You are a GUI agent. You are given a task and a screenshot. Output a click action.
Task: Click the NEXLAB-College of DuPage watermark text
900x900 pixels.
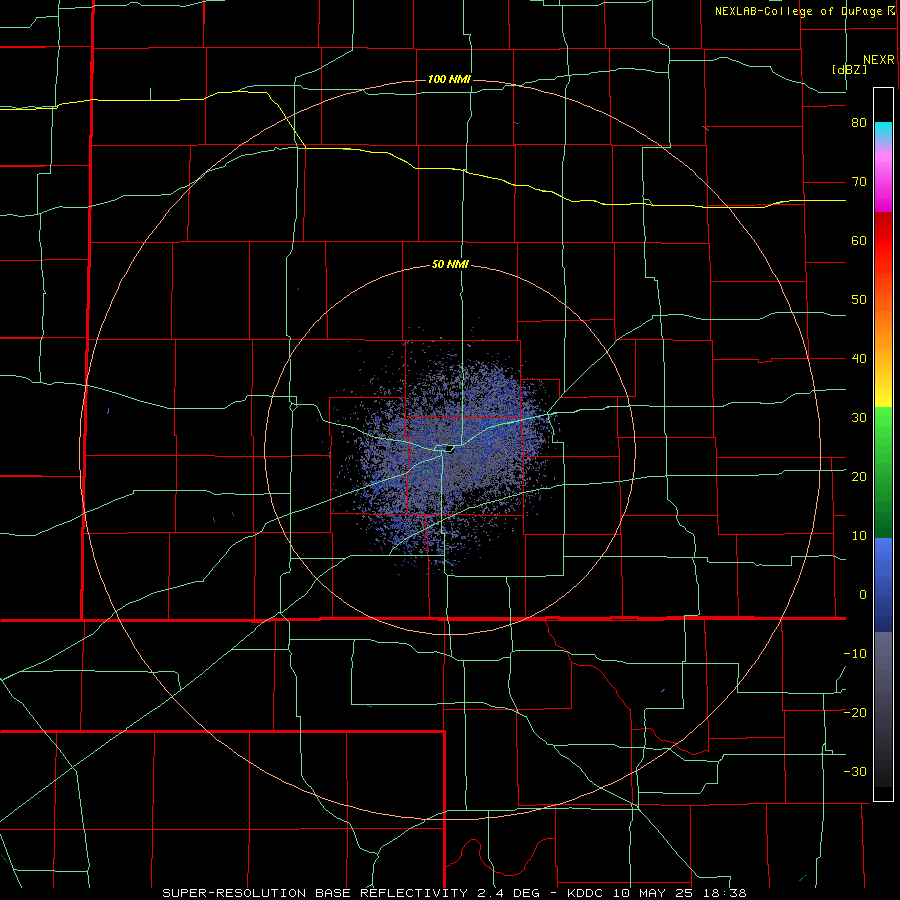(798, 11)
